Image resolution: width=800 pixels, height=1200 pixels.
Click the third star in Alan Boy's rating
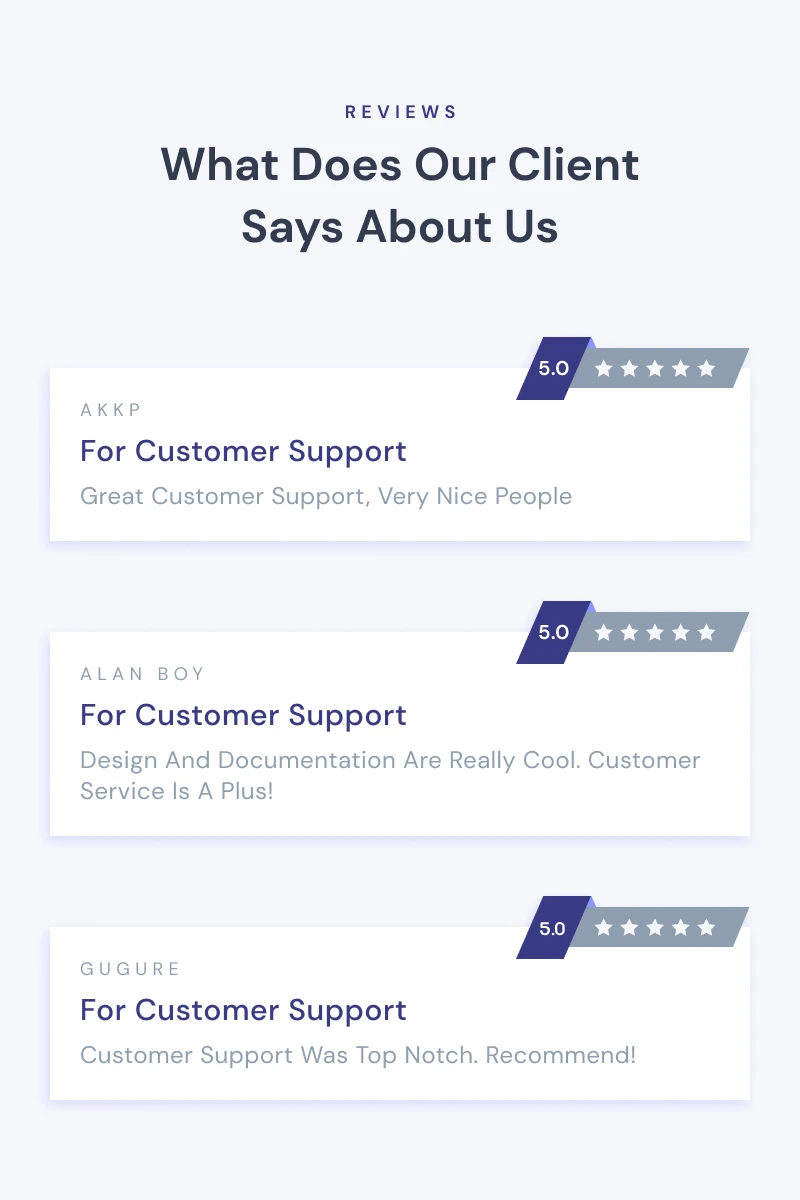tap(655, 632)
